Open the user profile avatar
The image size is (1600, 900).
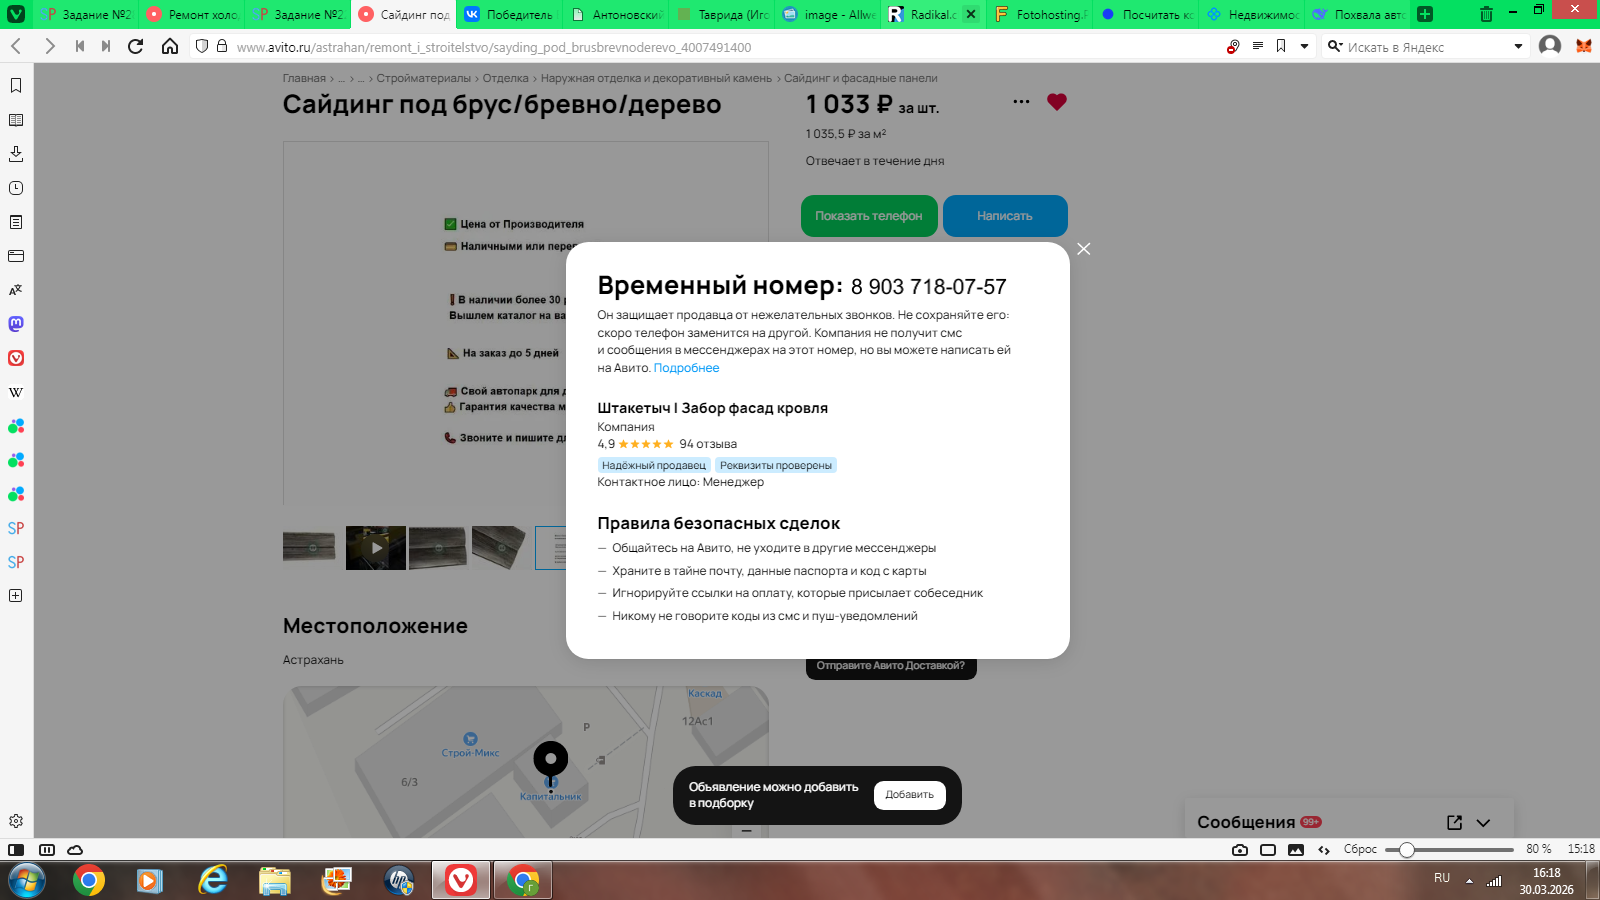[x=1550, y=46]
